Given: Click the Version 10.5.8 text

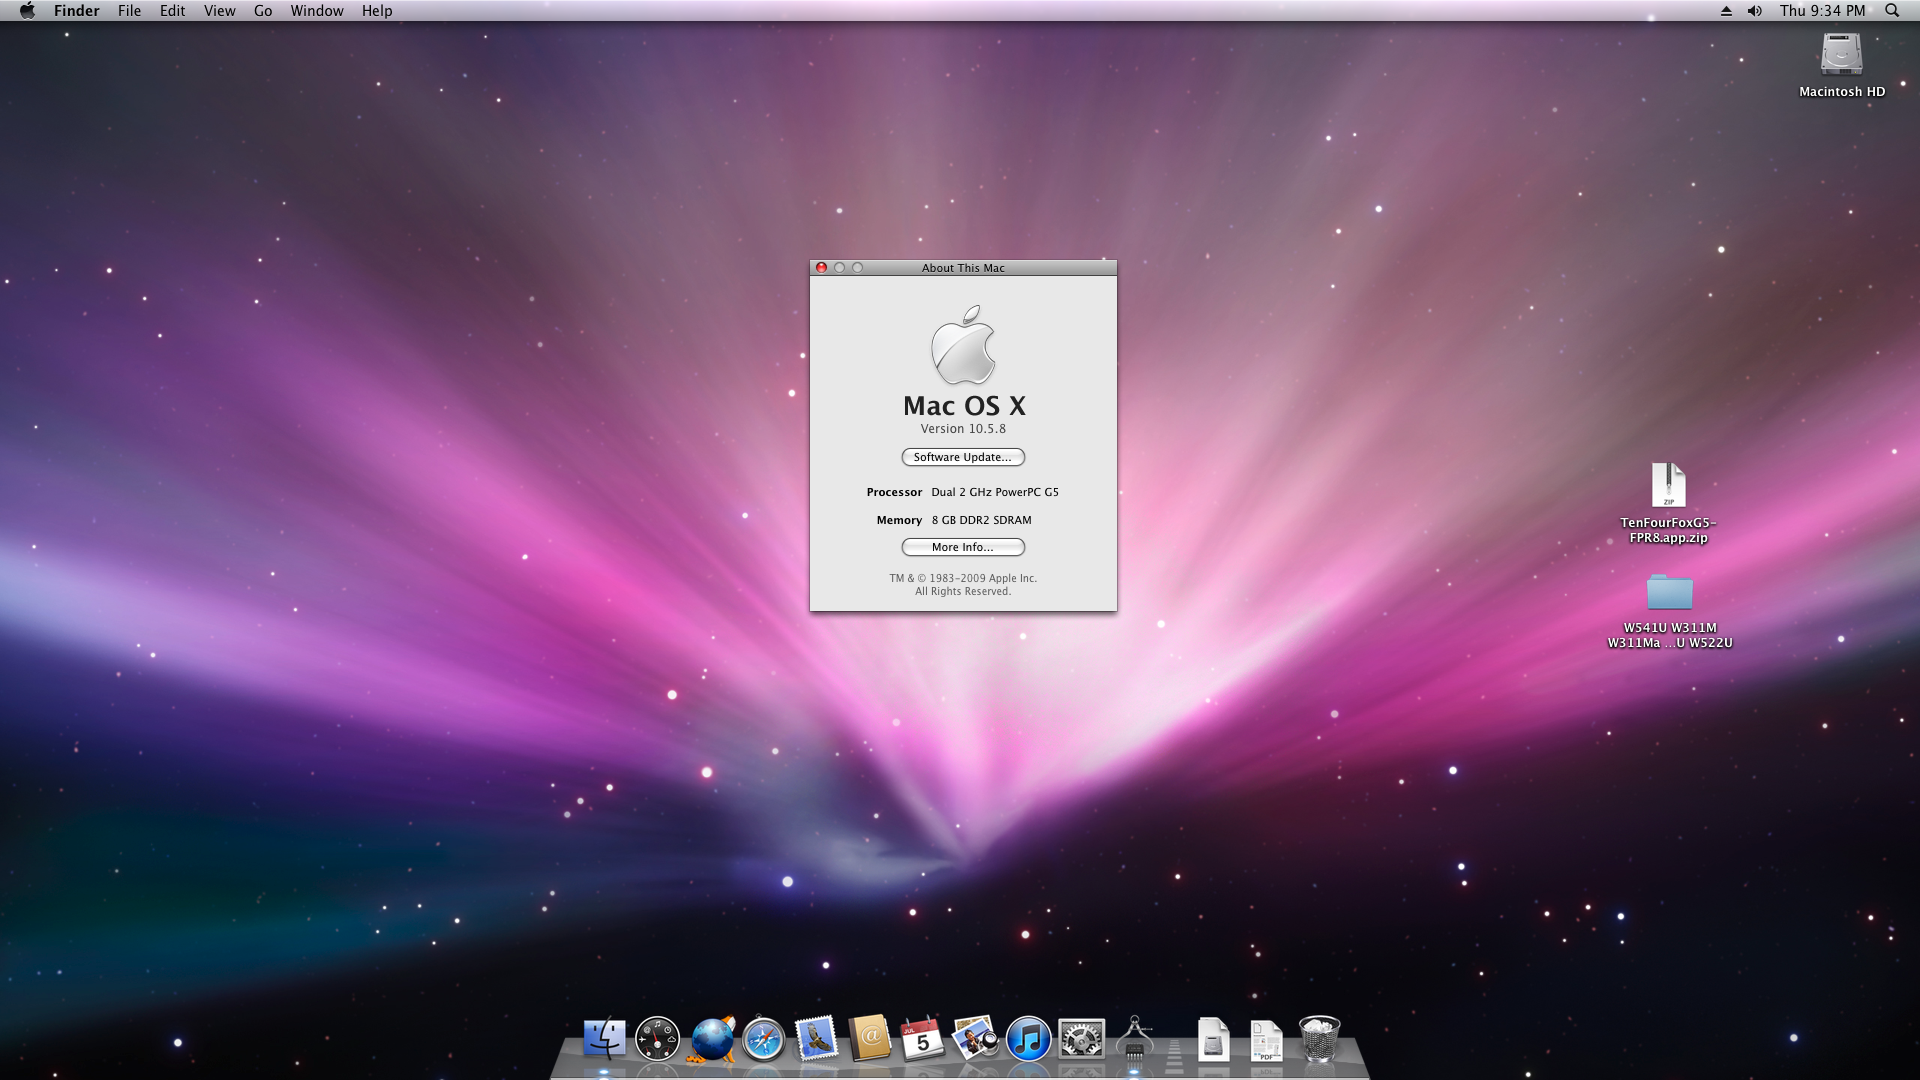Looking at the screenshot, I should pyautogui.click(x=963, y=429).
